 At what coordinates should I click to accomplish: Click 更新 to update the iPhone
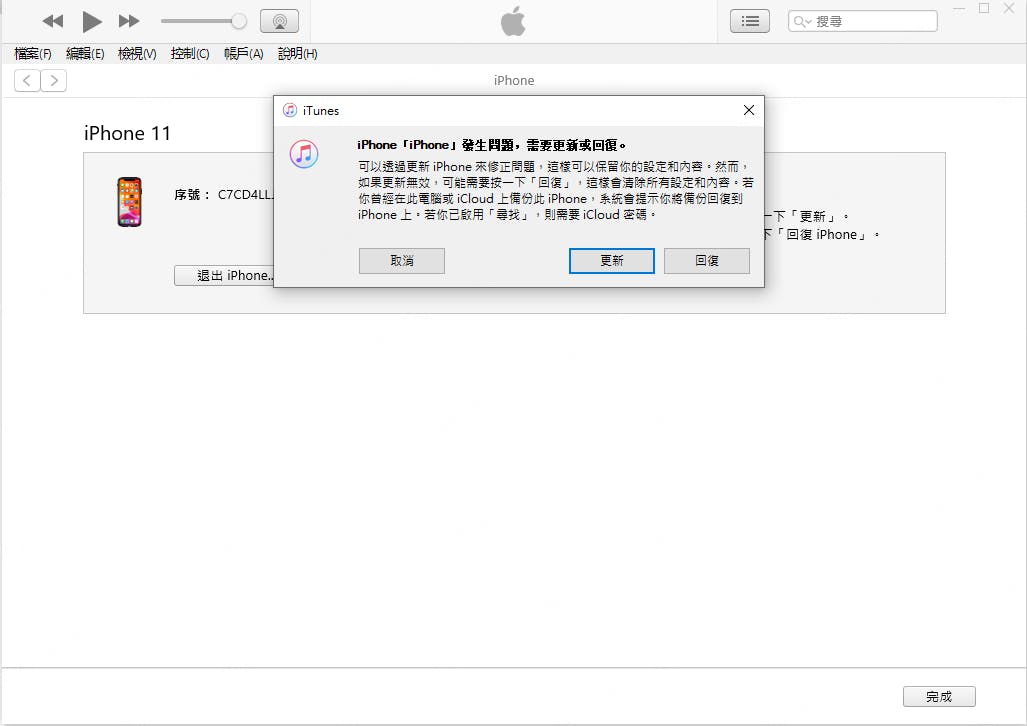(612, 261)
